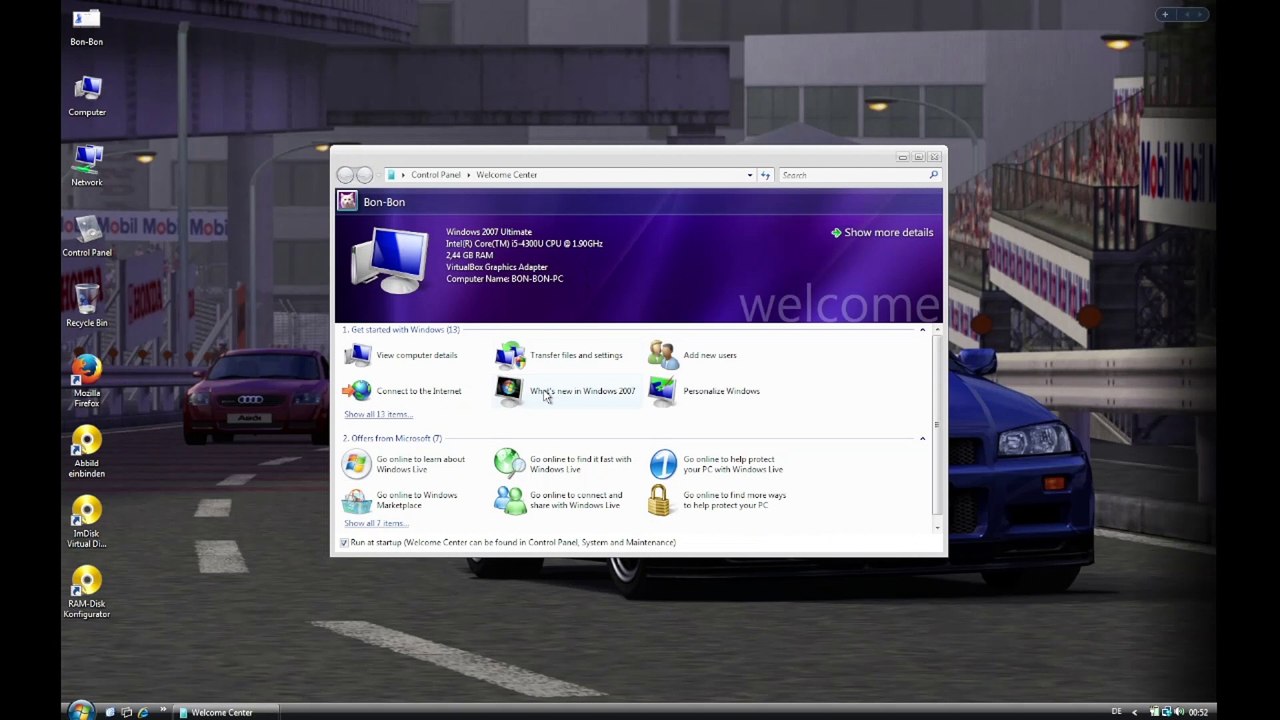Image resolution: width=1280 pixels, height=720 pixels.
Task: Open dropdown after Control Panel breadcrumb
Action: 468,175
